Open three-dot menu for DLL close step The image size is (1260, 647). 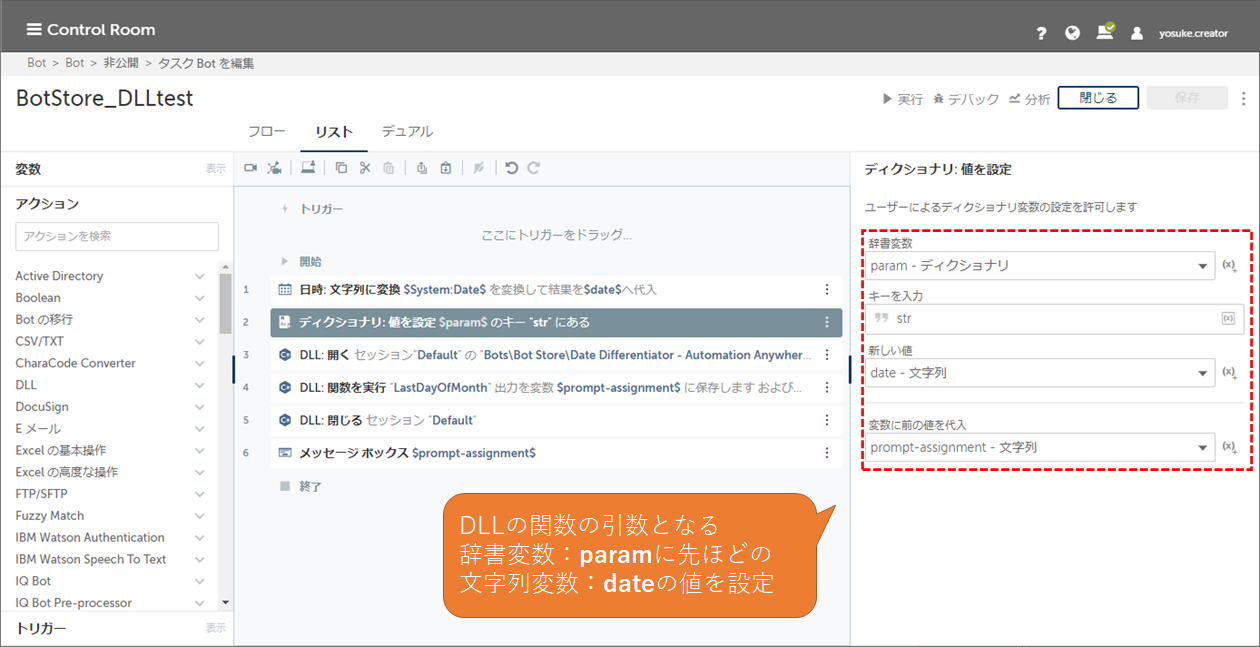point(827,420)
